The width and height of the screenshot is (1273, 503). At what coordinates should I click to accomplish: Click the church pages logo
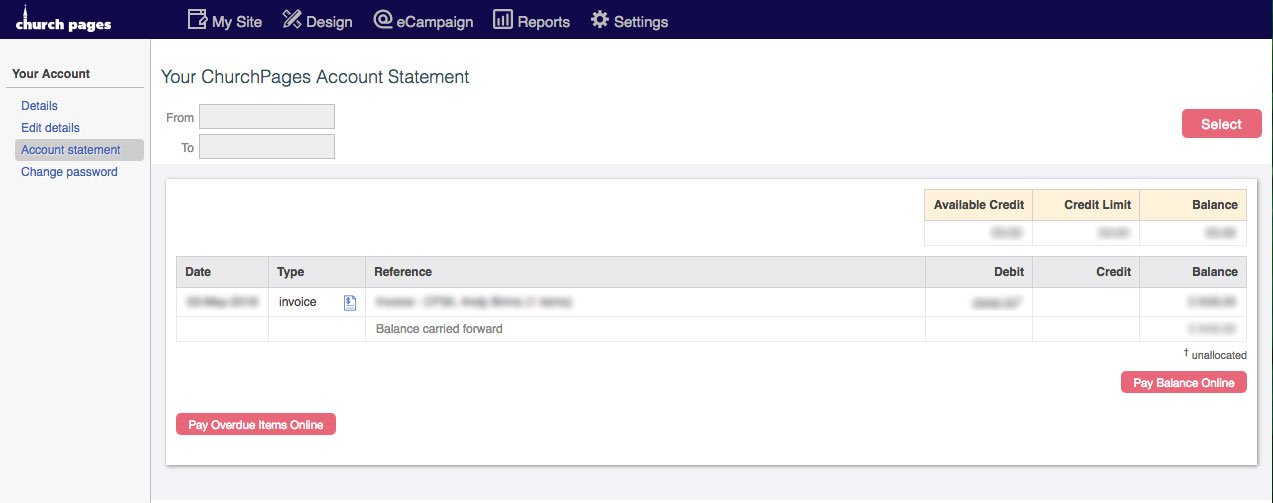click(63, 21)
